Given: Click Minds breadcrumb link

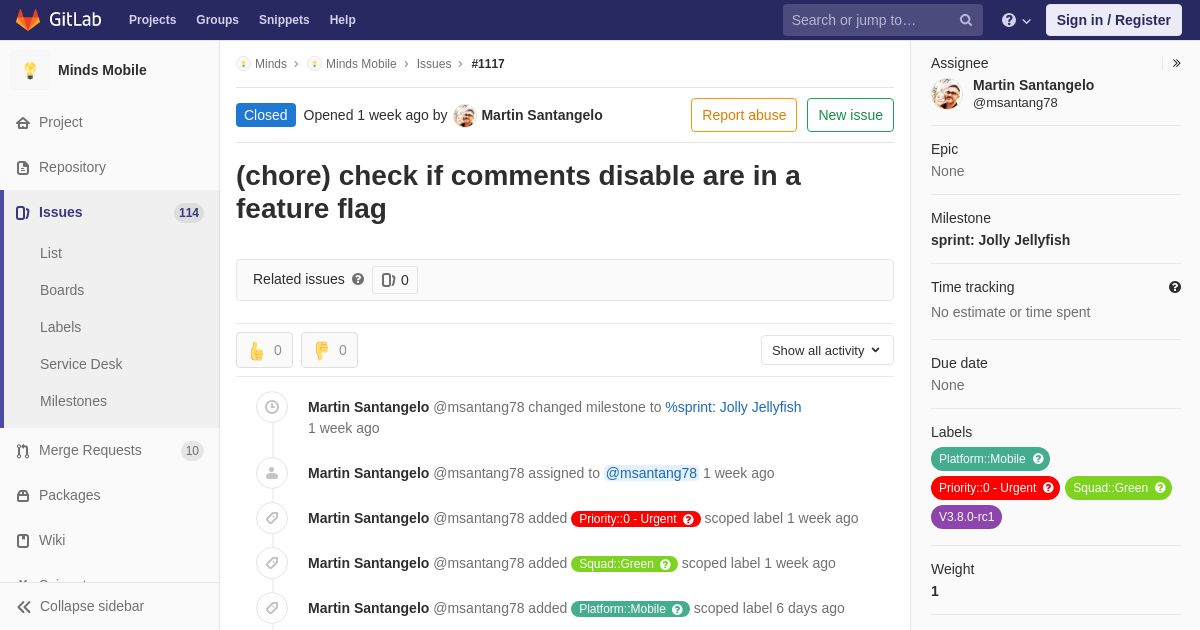Looking at the screenshot, I should pyautogui.click(x=271, y=64).
